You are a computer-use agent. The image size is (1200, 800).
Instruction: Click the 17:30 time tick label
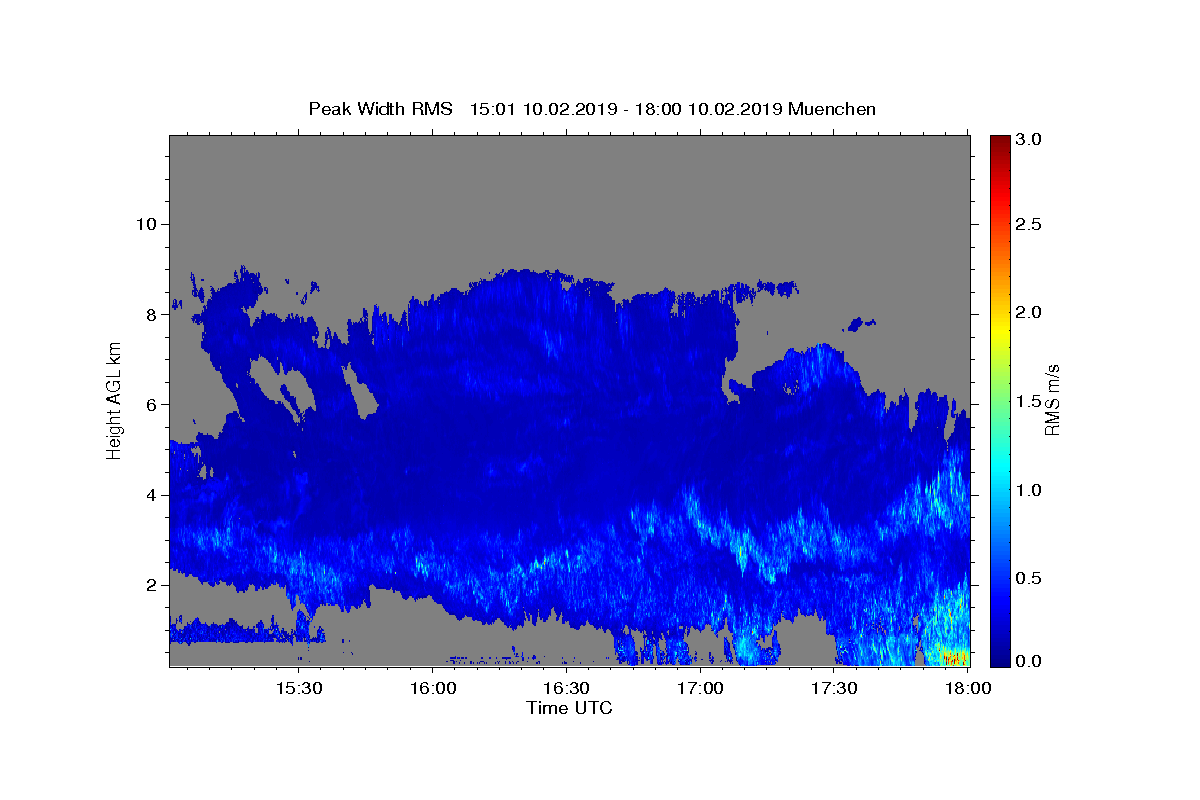click(834, 689)
